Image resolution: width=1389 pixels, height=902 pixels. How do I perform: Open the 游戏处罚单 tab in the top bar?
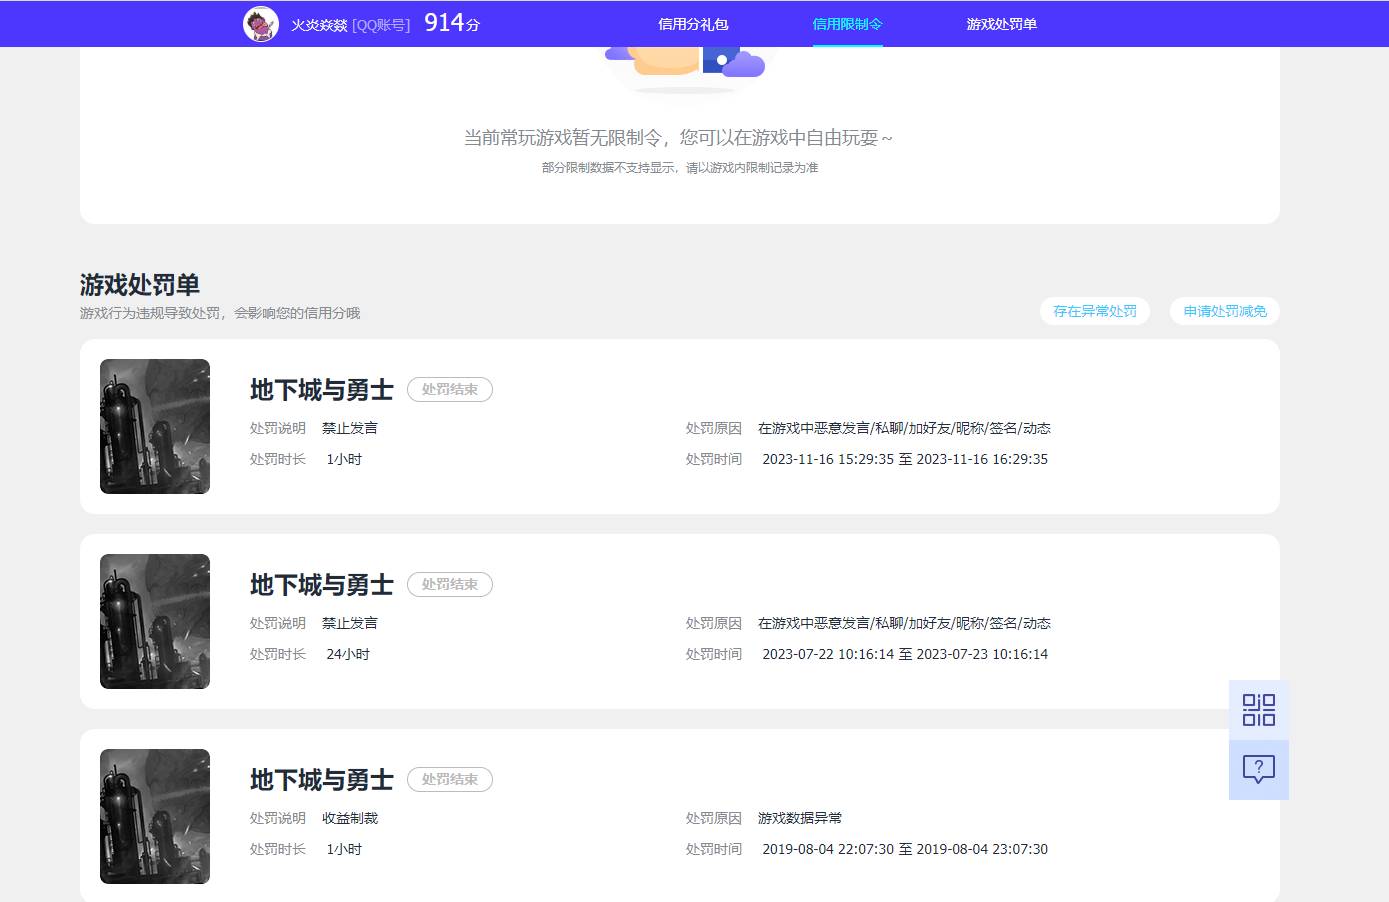[x=1003, y=23]
